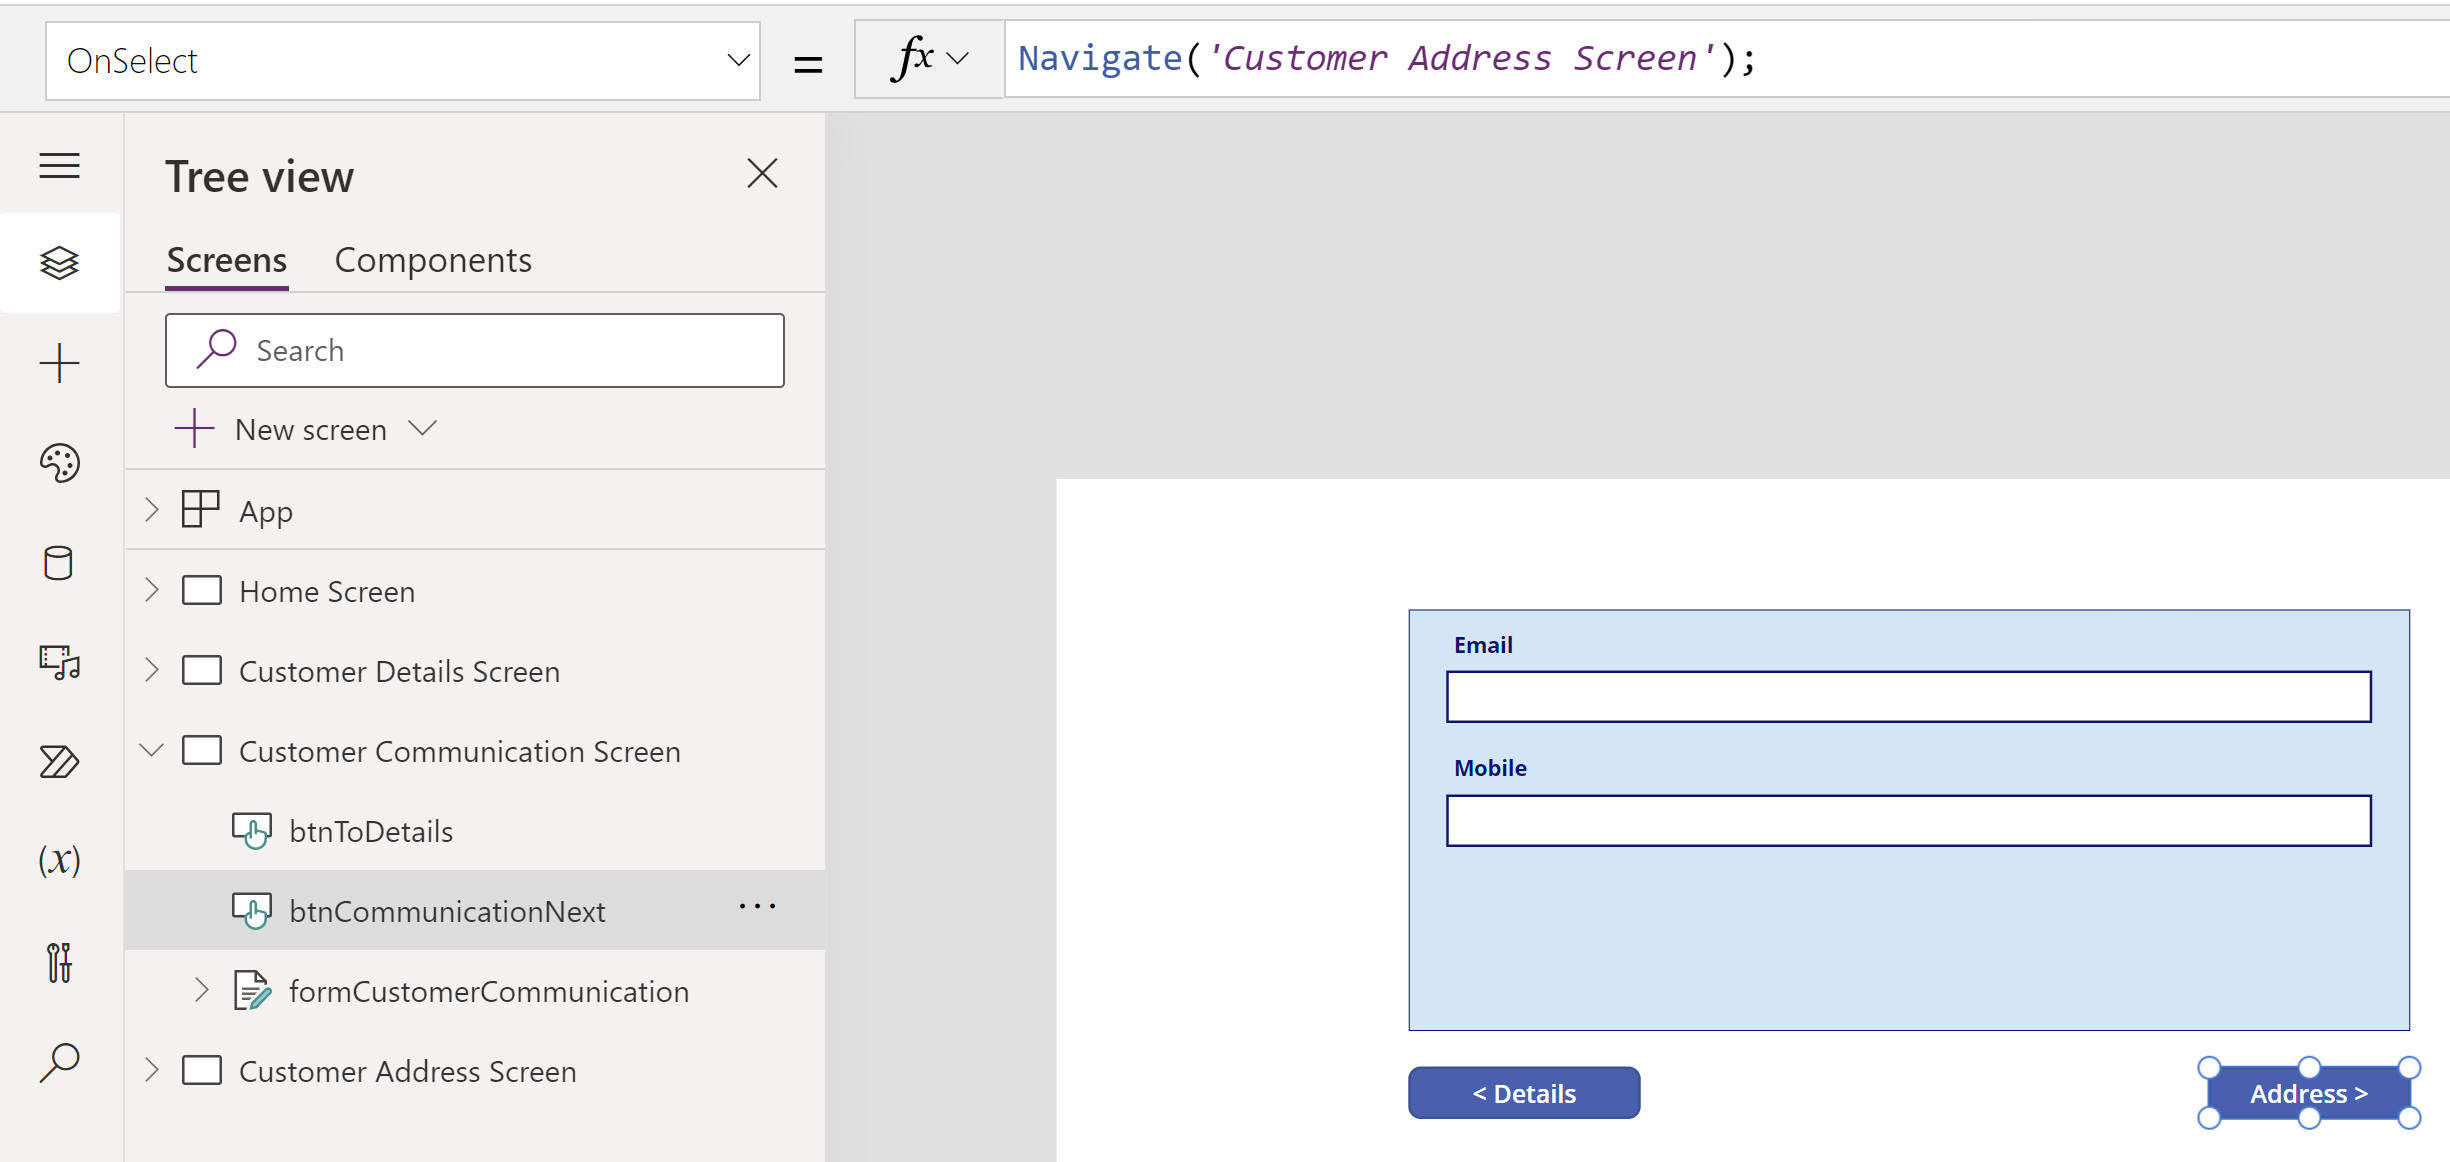Click the Insert plus icon in left rail
This screenshot has width=2450, height=1162.
[59, 363]
